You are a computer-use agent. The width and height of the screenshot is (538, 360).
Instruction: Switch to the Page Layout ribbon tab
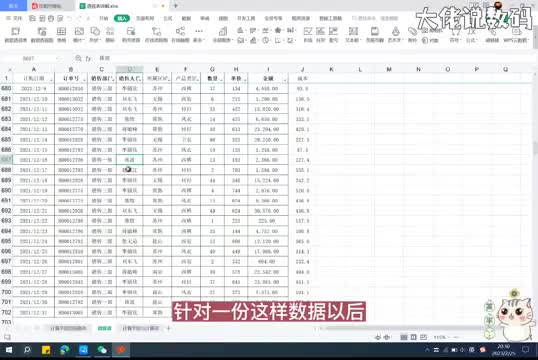(x=145, y=18)
